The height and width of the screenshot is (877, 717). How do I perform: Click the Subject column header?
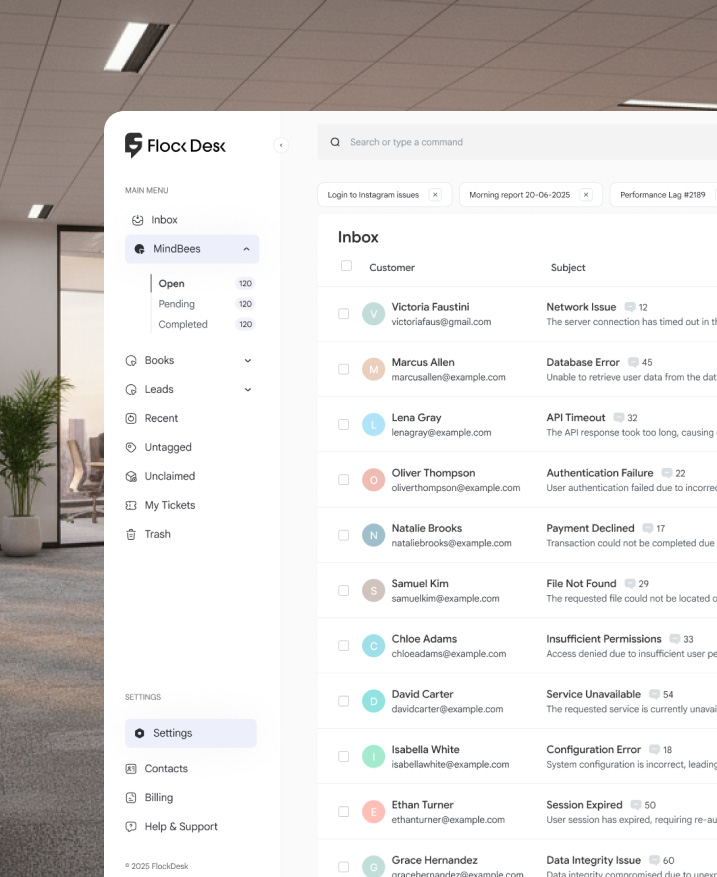[568, 268]
